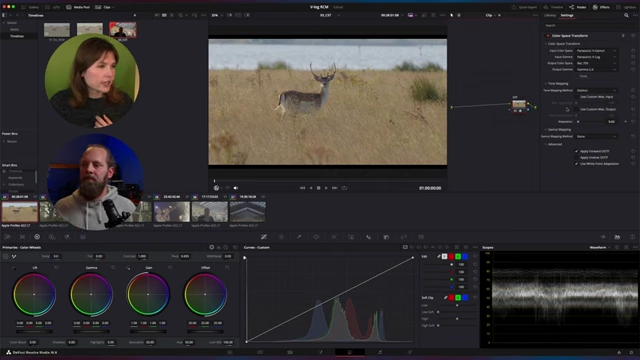The width and height of the screenshot is (640, 360).
Task: Switch to the Color page tab
Action: click(350, 352)
